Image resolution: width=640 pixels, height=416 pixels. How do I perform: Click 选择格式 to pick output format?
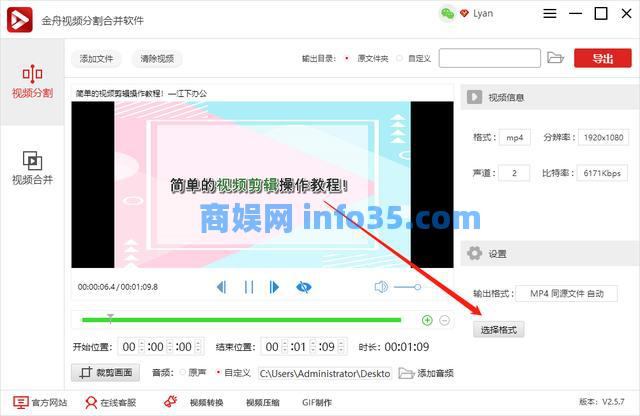(x=499, y=329)
